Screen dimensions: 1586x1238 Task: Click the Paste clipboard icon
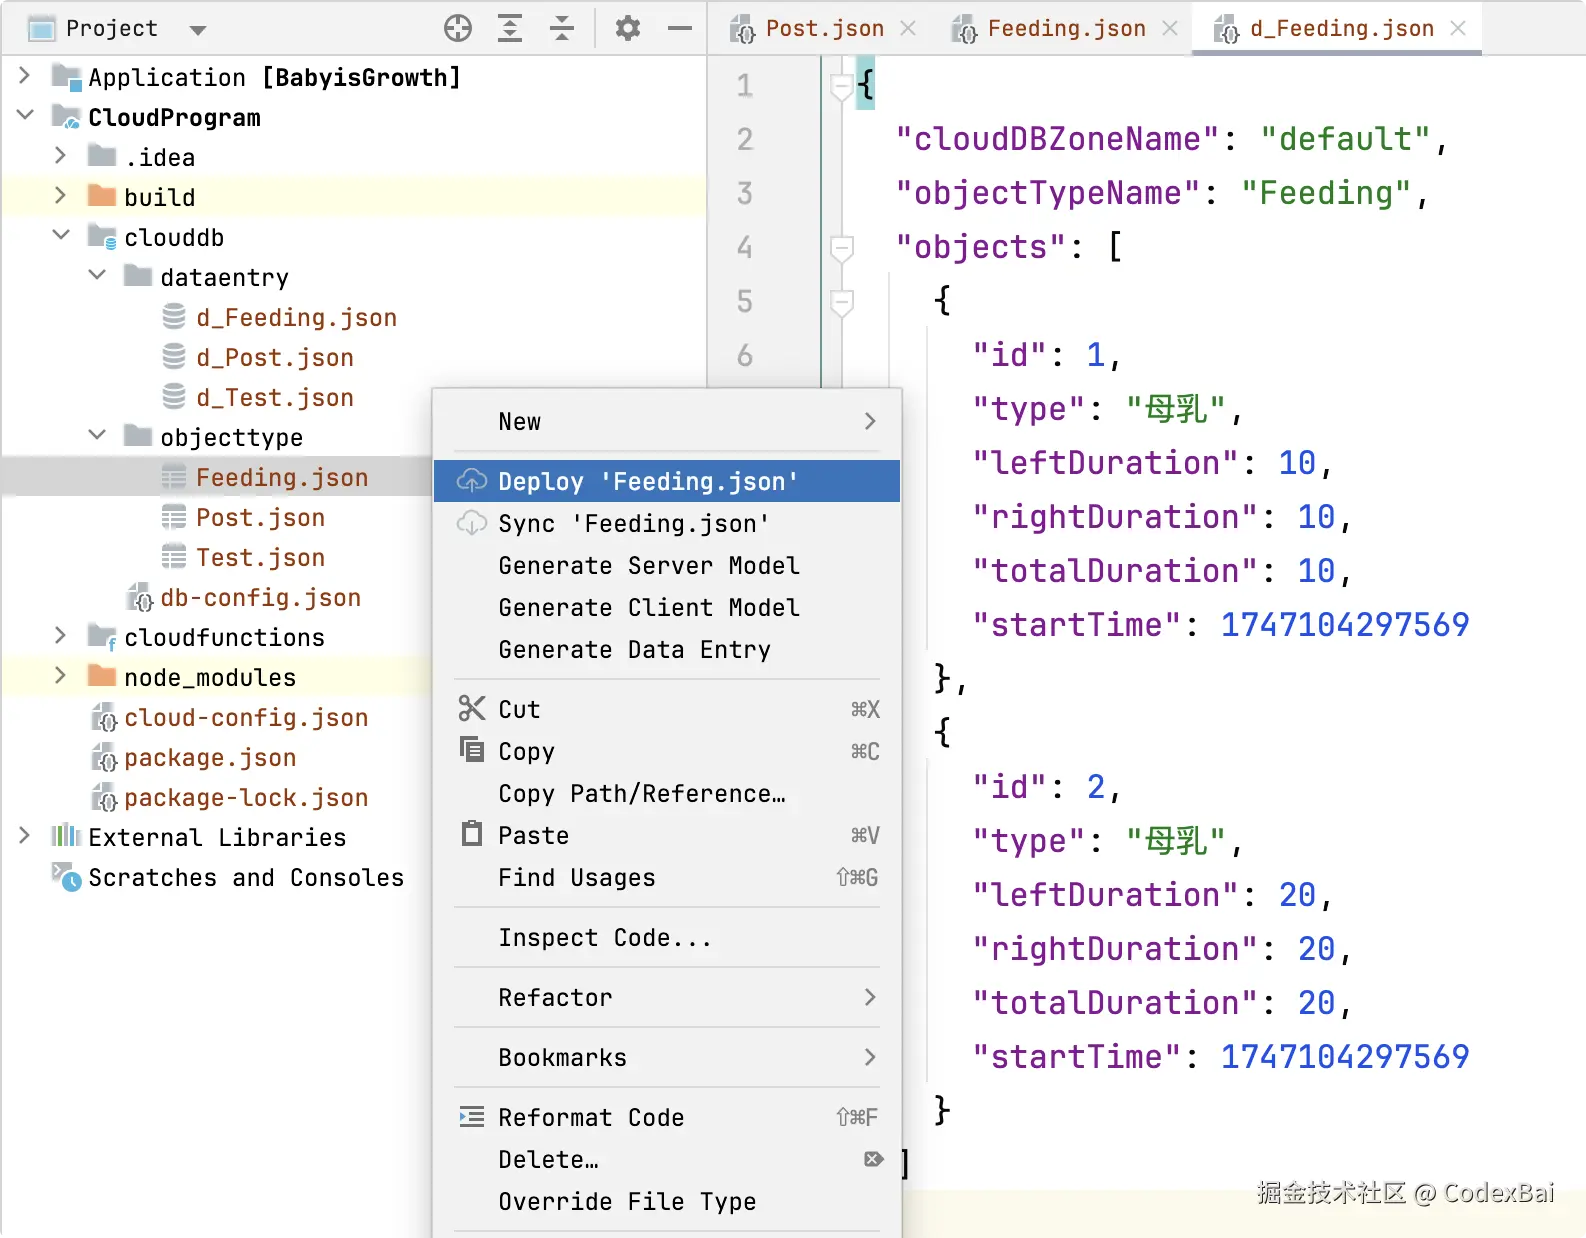pos(471,833)
